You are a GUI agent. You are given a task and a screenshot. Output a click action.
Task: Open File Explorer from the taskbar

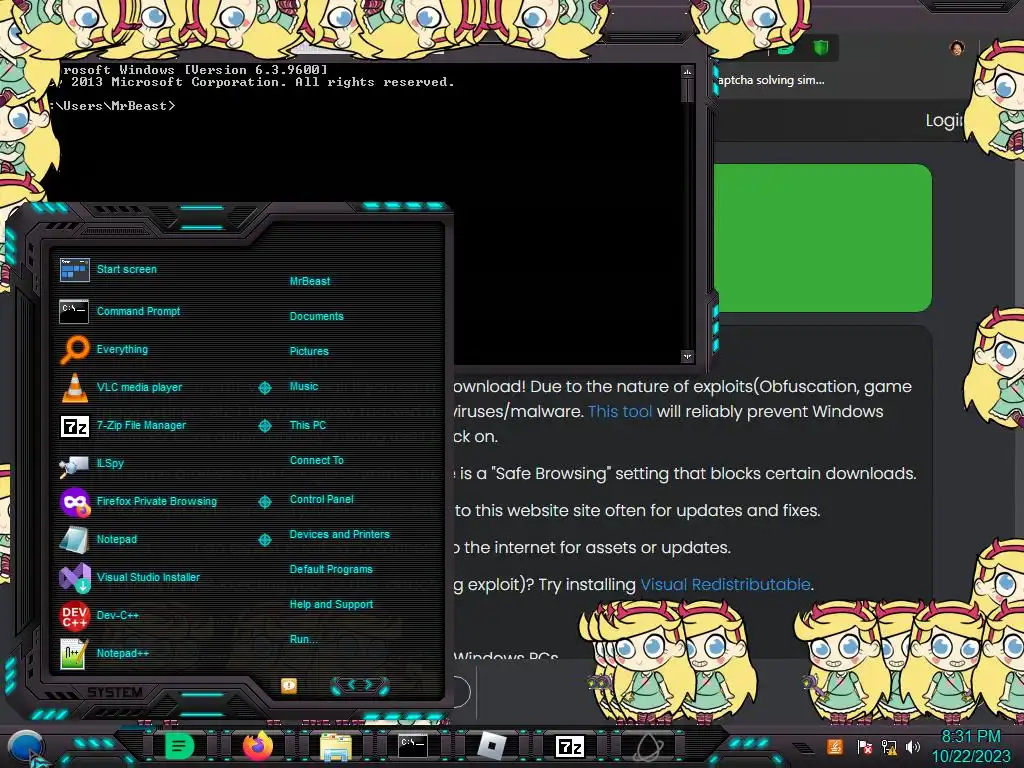click(336, 747)
